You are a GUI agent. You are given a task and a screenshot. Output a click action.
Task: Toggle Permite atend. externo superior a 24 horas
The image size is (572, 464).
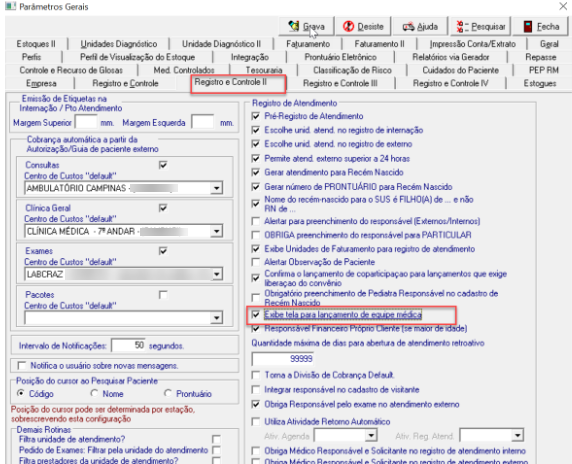(x=256, y=158)
